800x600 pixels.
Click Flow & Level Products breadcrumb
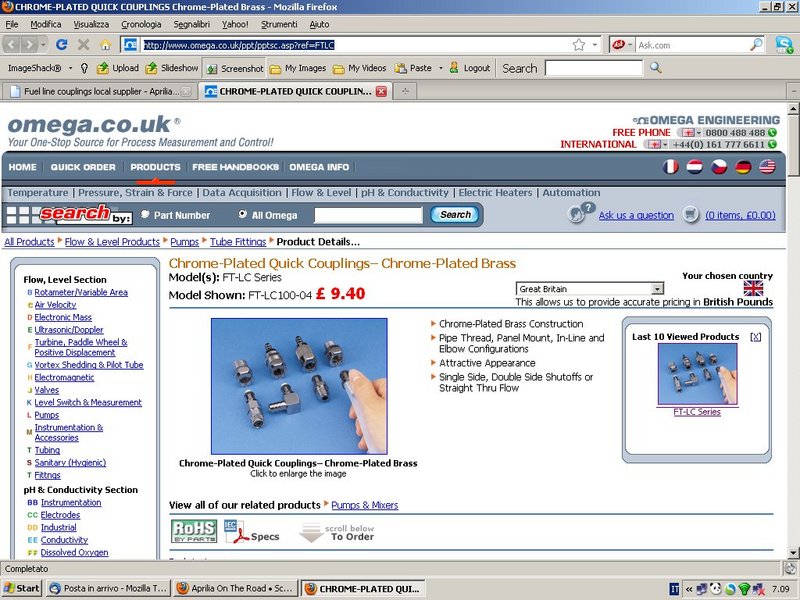pyautogui.click(x=112, y=242)
